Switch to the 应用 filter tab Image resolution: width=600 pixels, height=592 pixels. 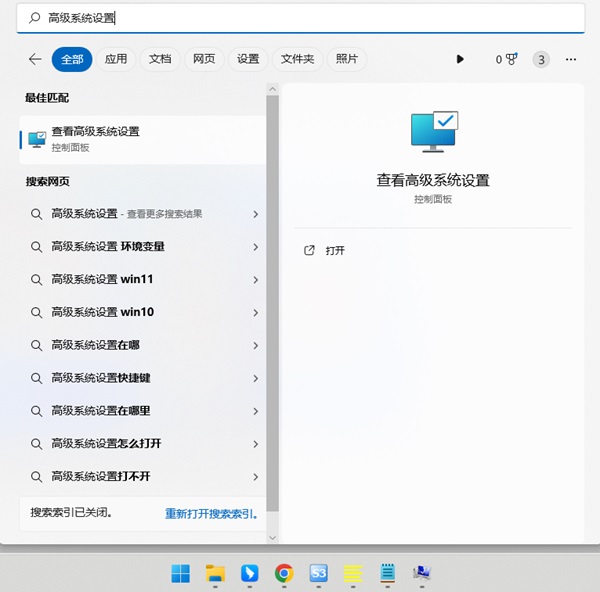tap(116, 59)
